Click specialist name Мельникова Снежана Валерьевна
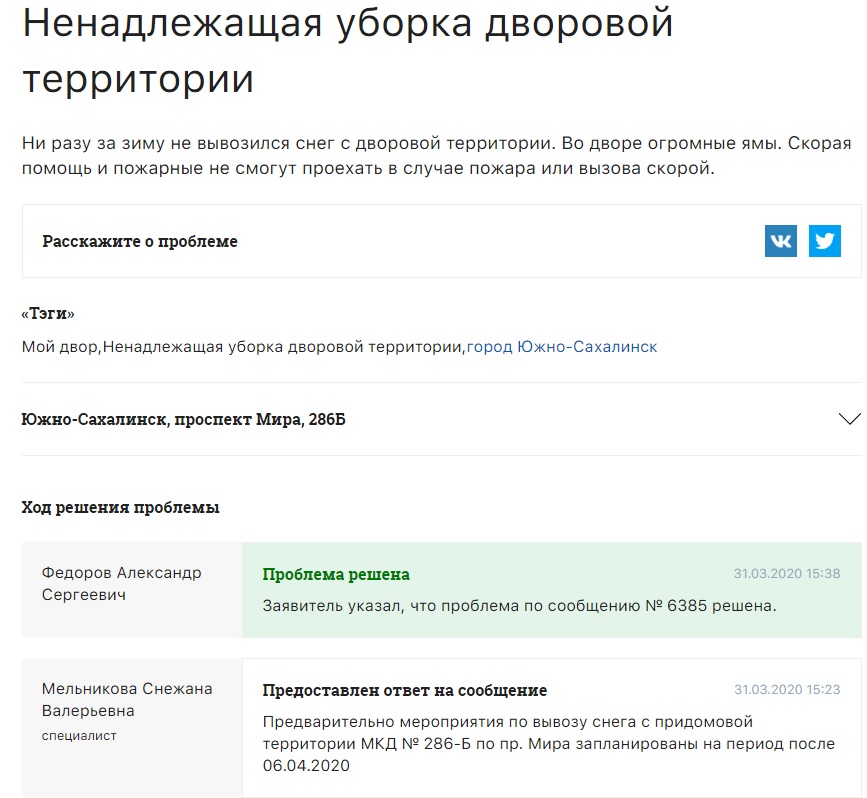 coord(127,699)
